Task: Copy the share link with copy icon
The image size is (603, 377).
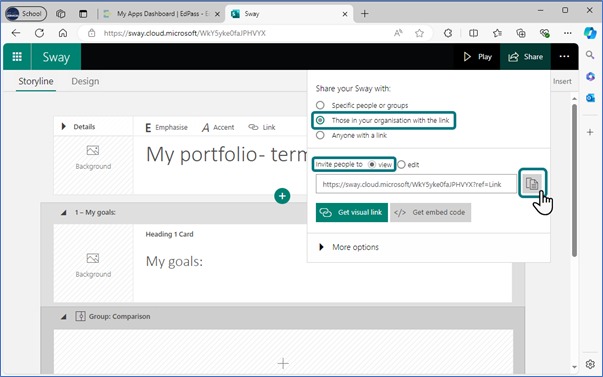Action: tap(532, 183)
